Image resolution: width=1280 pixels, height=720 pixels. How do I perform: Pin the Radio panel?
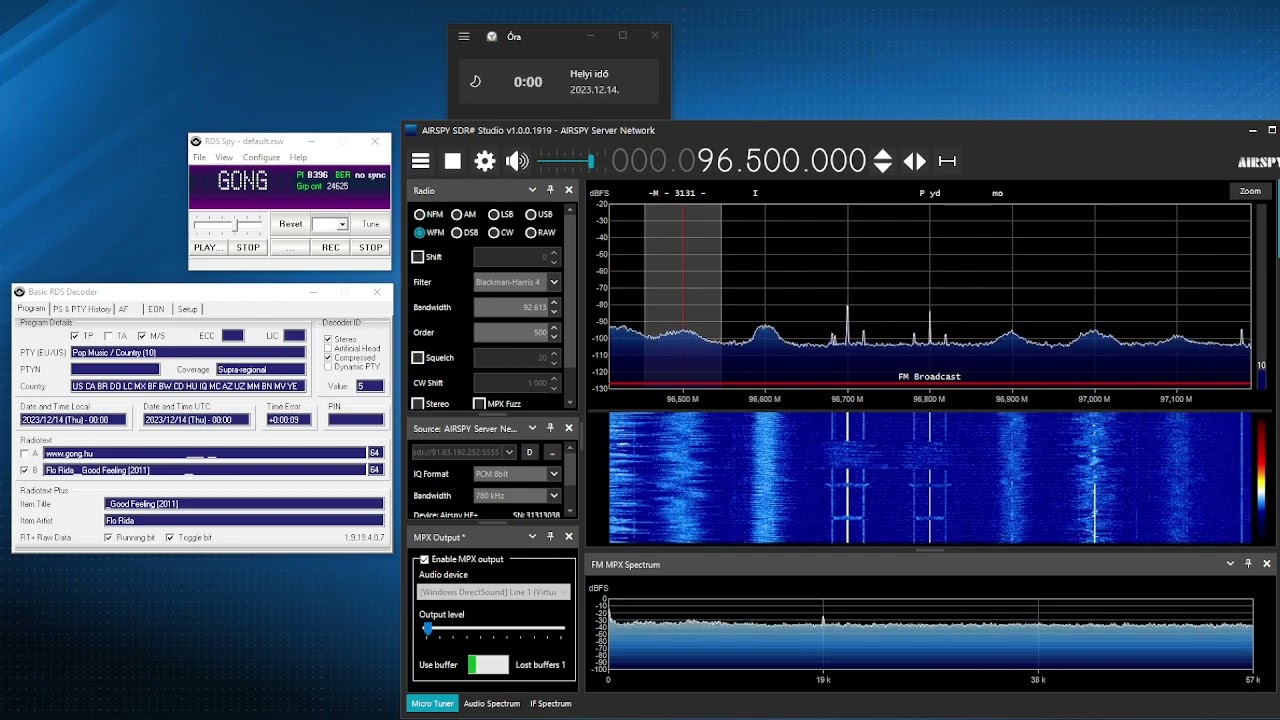point(550,190)
